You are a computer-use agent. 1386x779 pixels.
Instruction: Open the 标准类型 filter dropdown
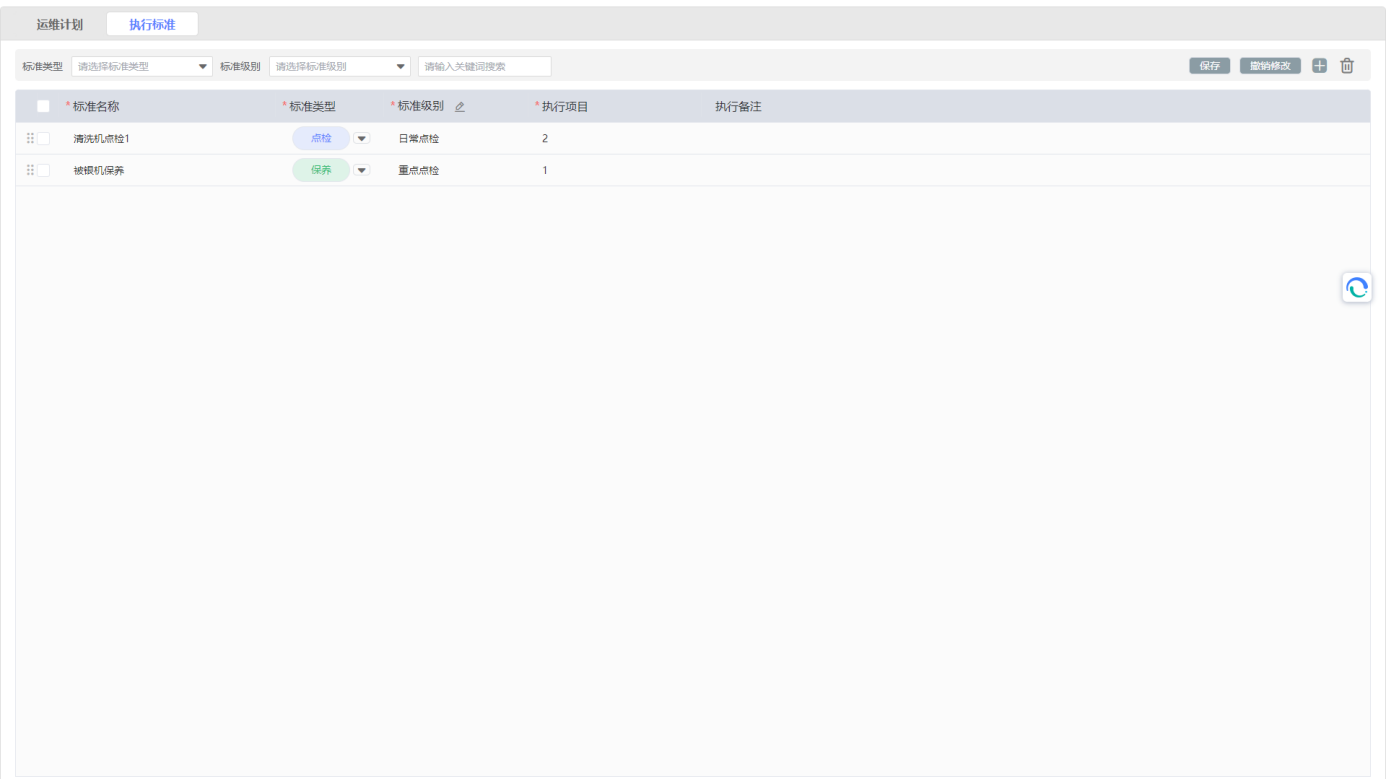point(141,67)
